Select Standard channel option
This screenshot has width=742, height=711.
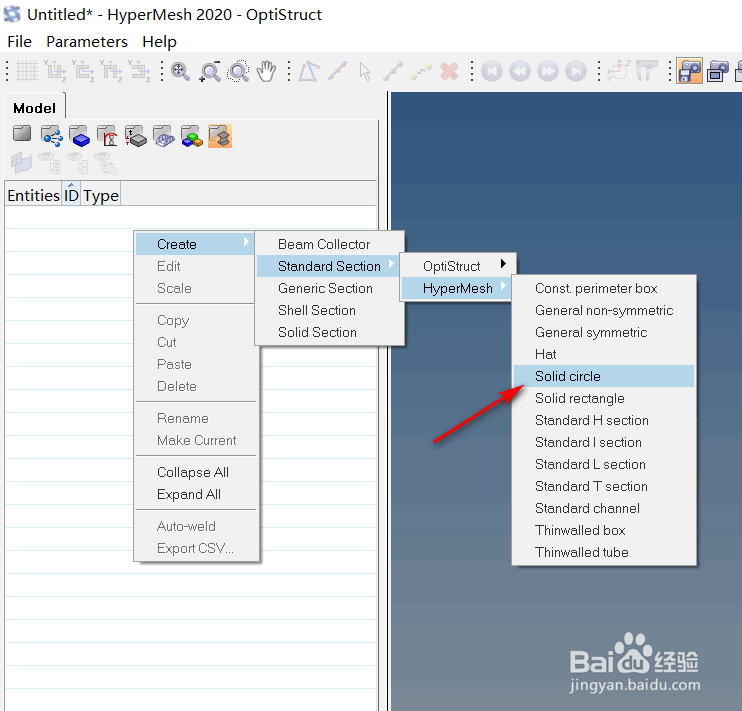(604, 508)
